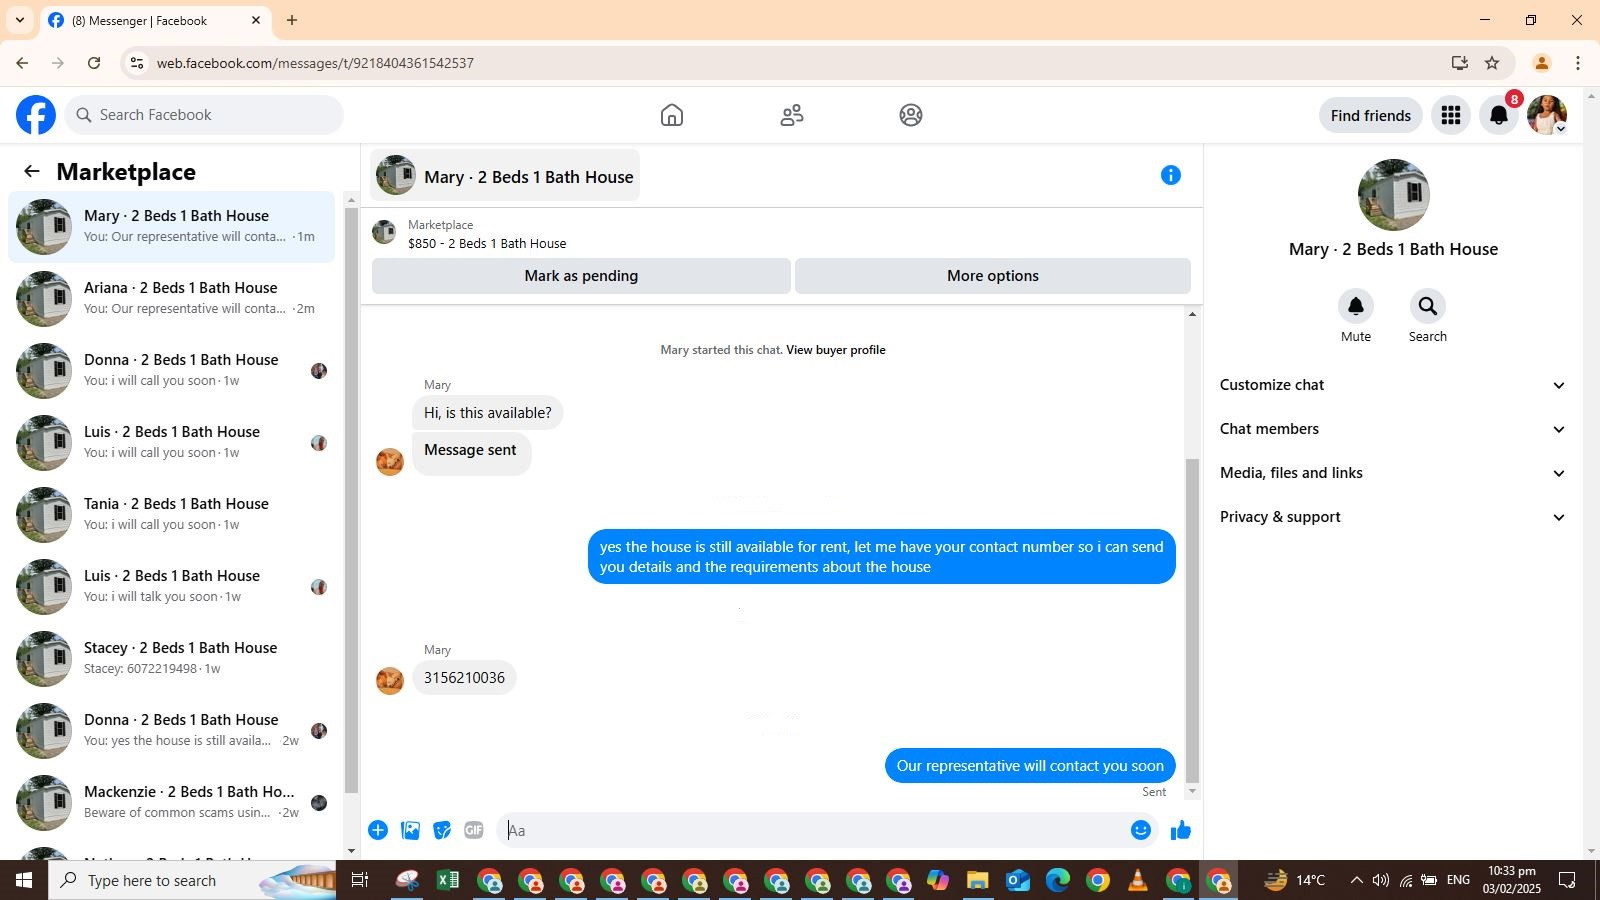The height and width of the screenshot is (900, 1600).
Task: Open Luis's chat saying 'i will call you soon'
Action: pos(172,443)
